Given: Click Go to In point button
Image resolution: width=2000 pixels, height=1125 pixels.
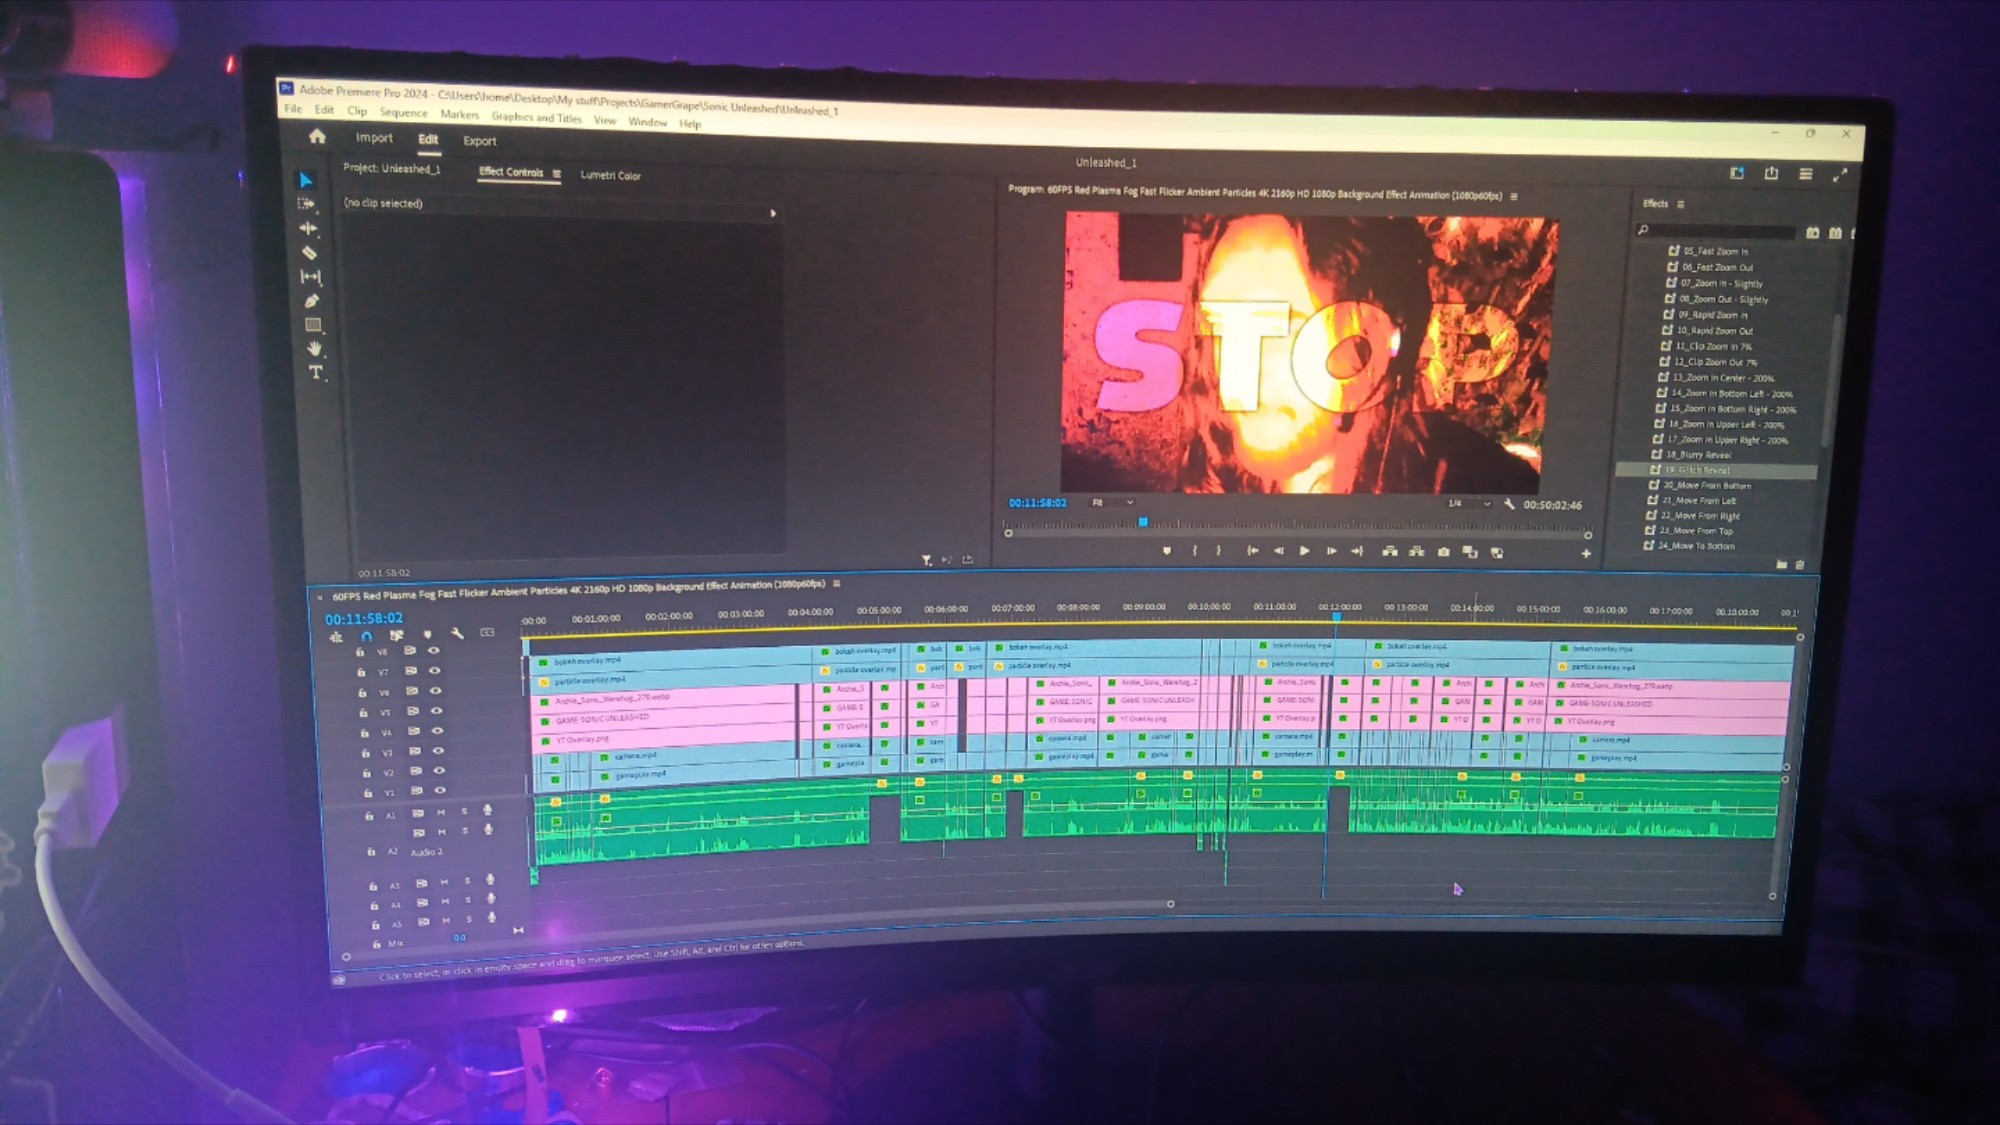Looking at the screenshot, I should 1252,551.
